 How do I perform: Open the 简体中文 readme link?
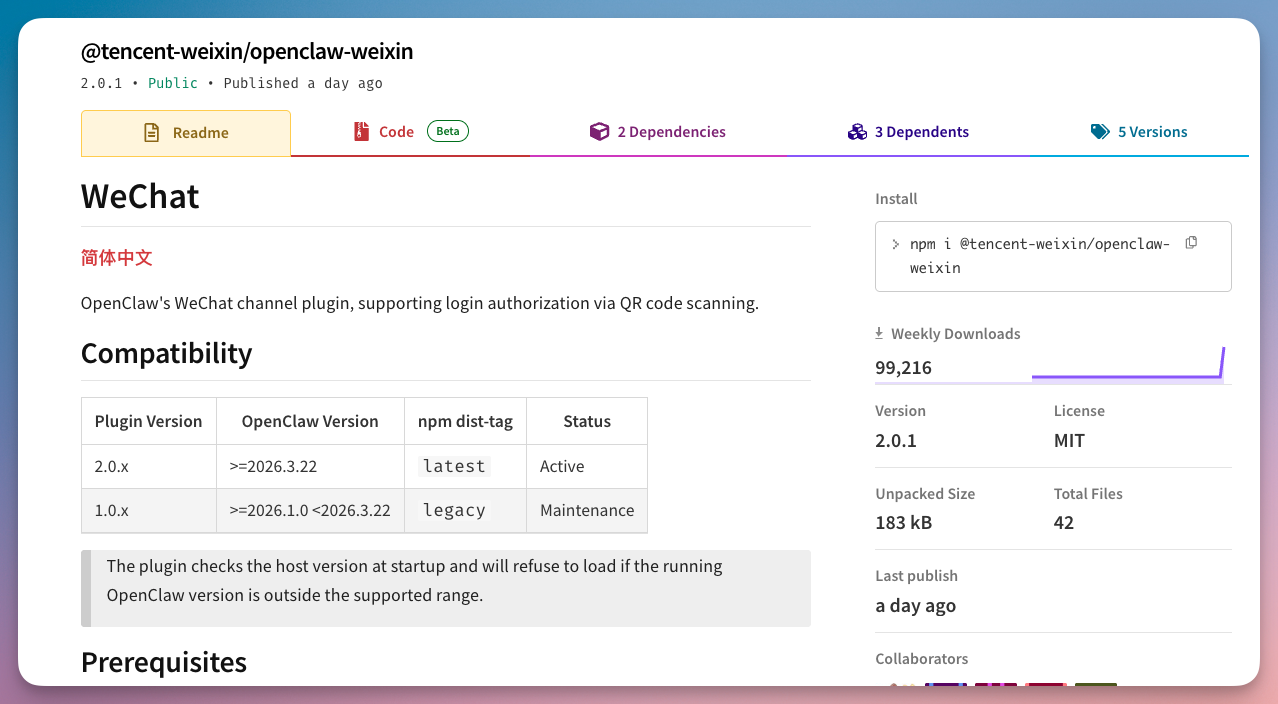(x=117, y=258)
